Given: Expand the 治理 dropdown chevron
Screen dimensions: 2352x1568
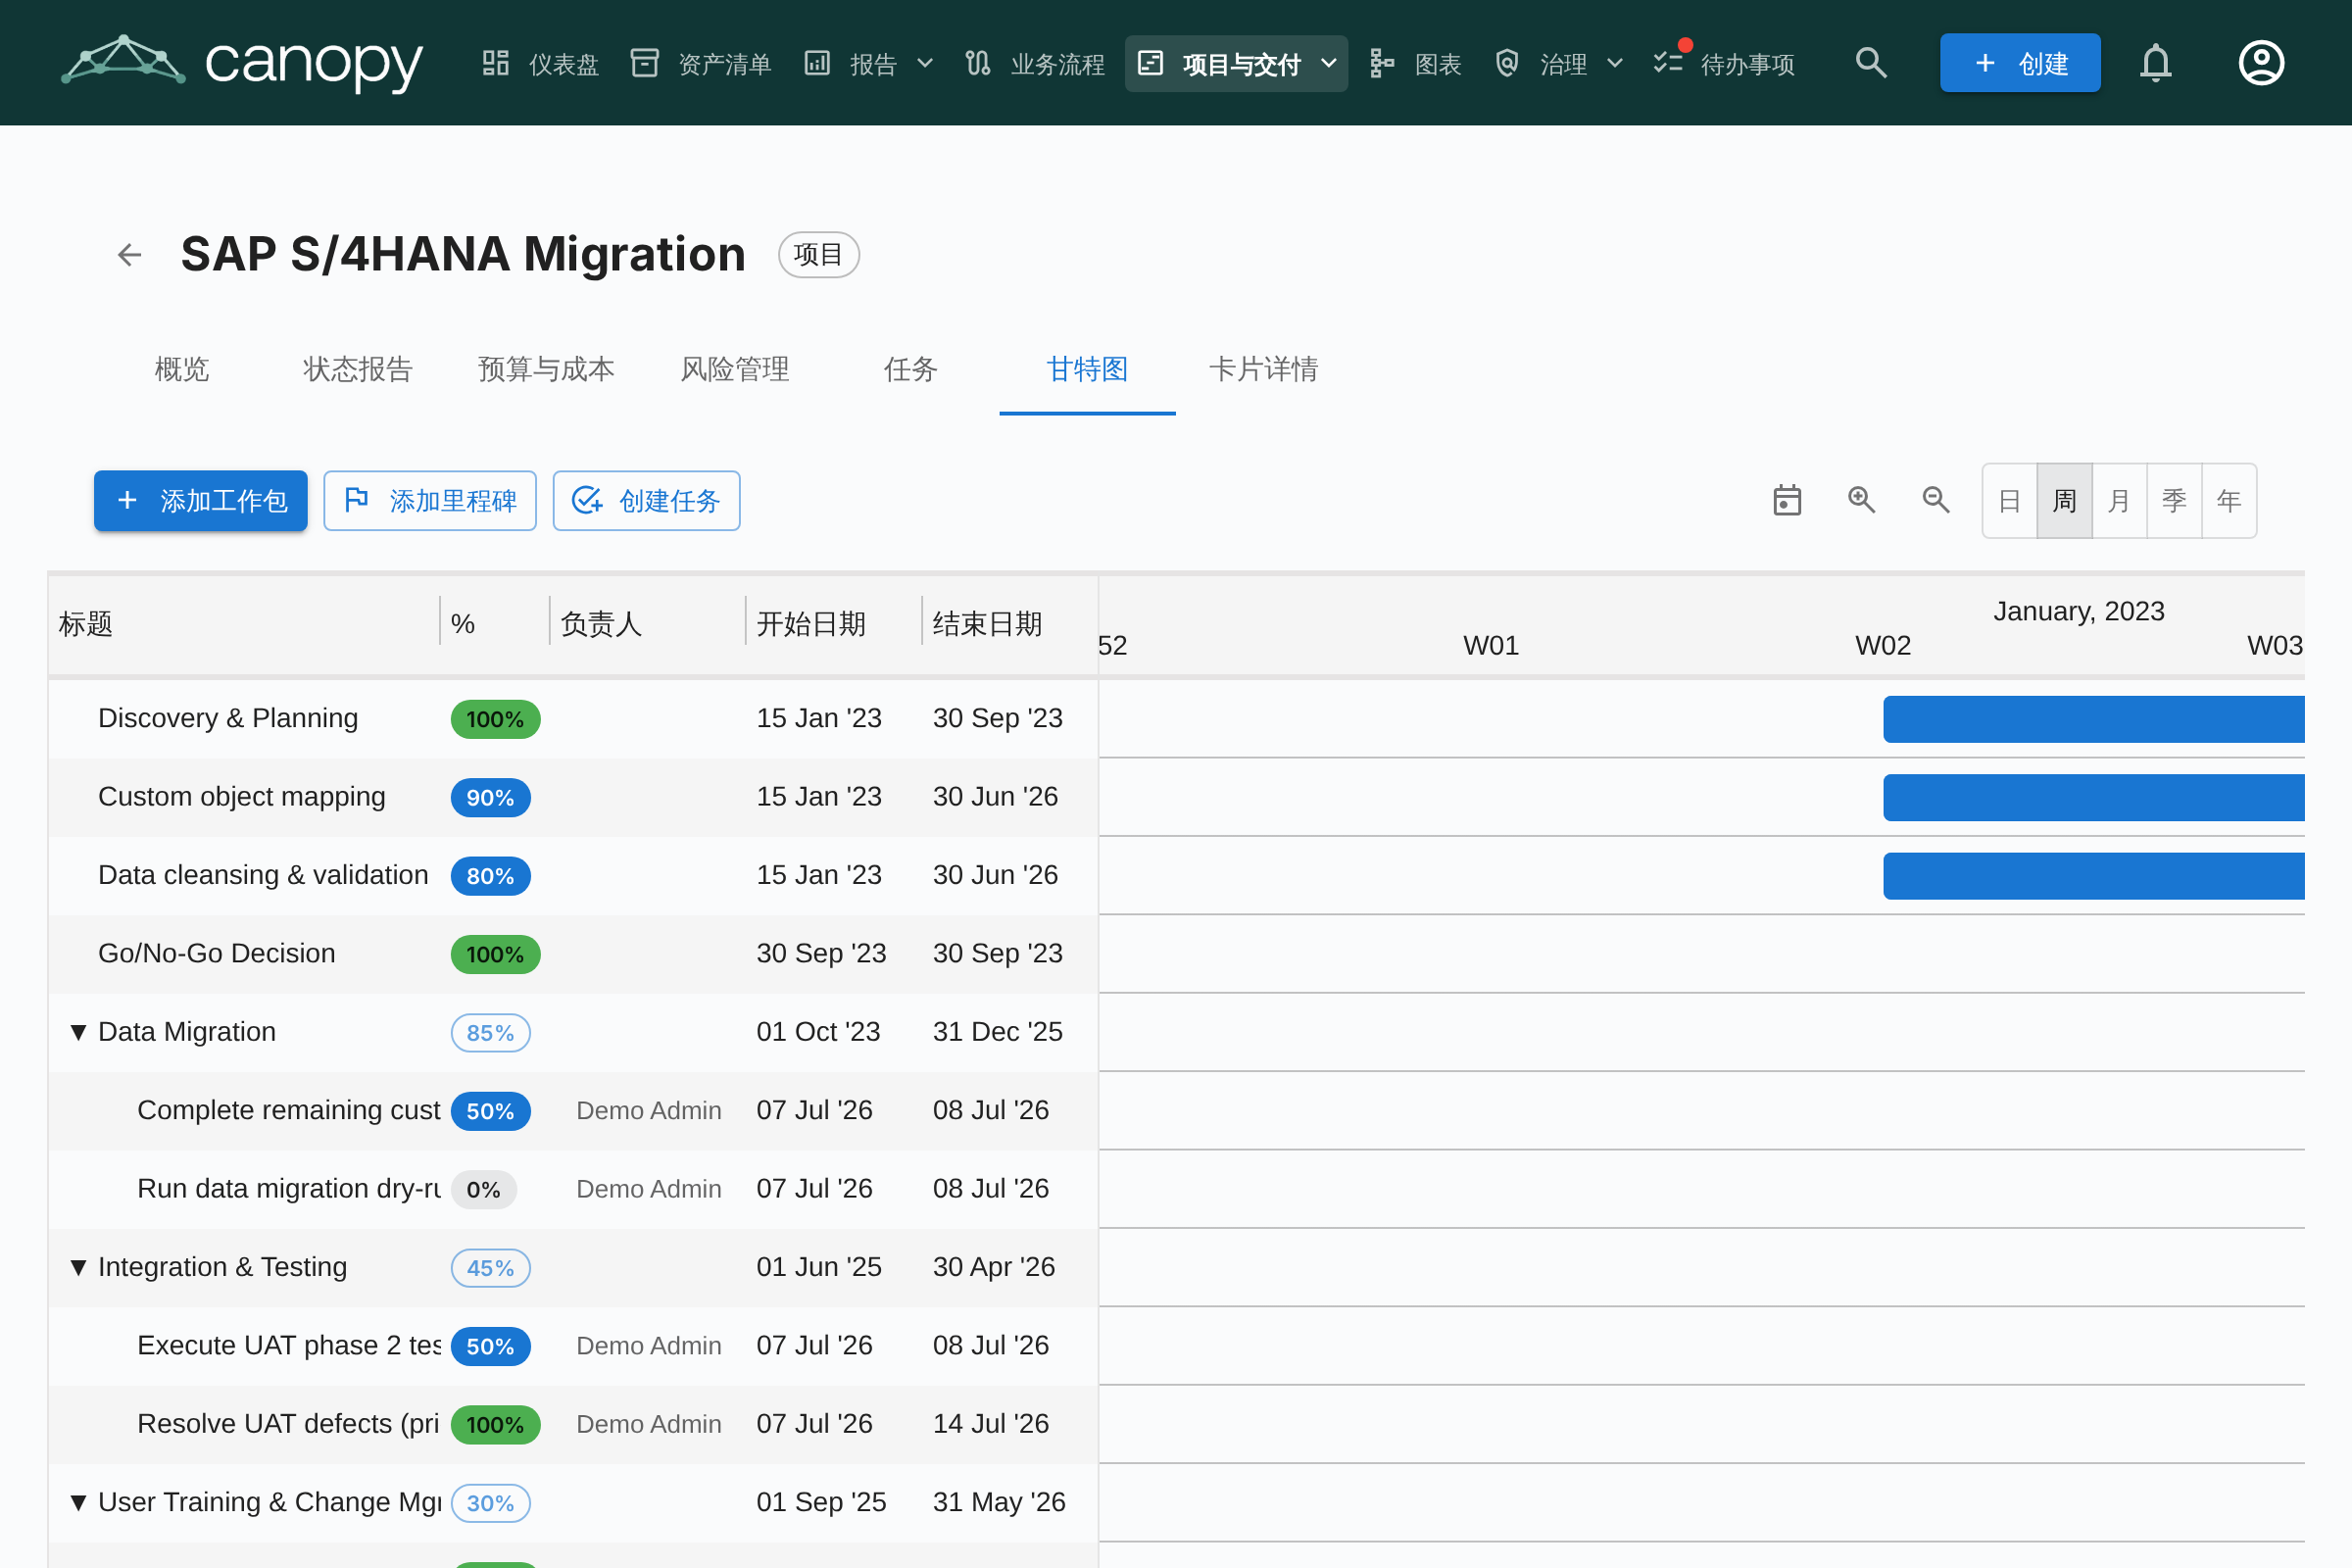Looking at the screenshot, I should coord(1615,64).
